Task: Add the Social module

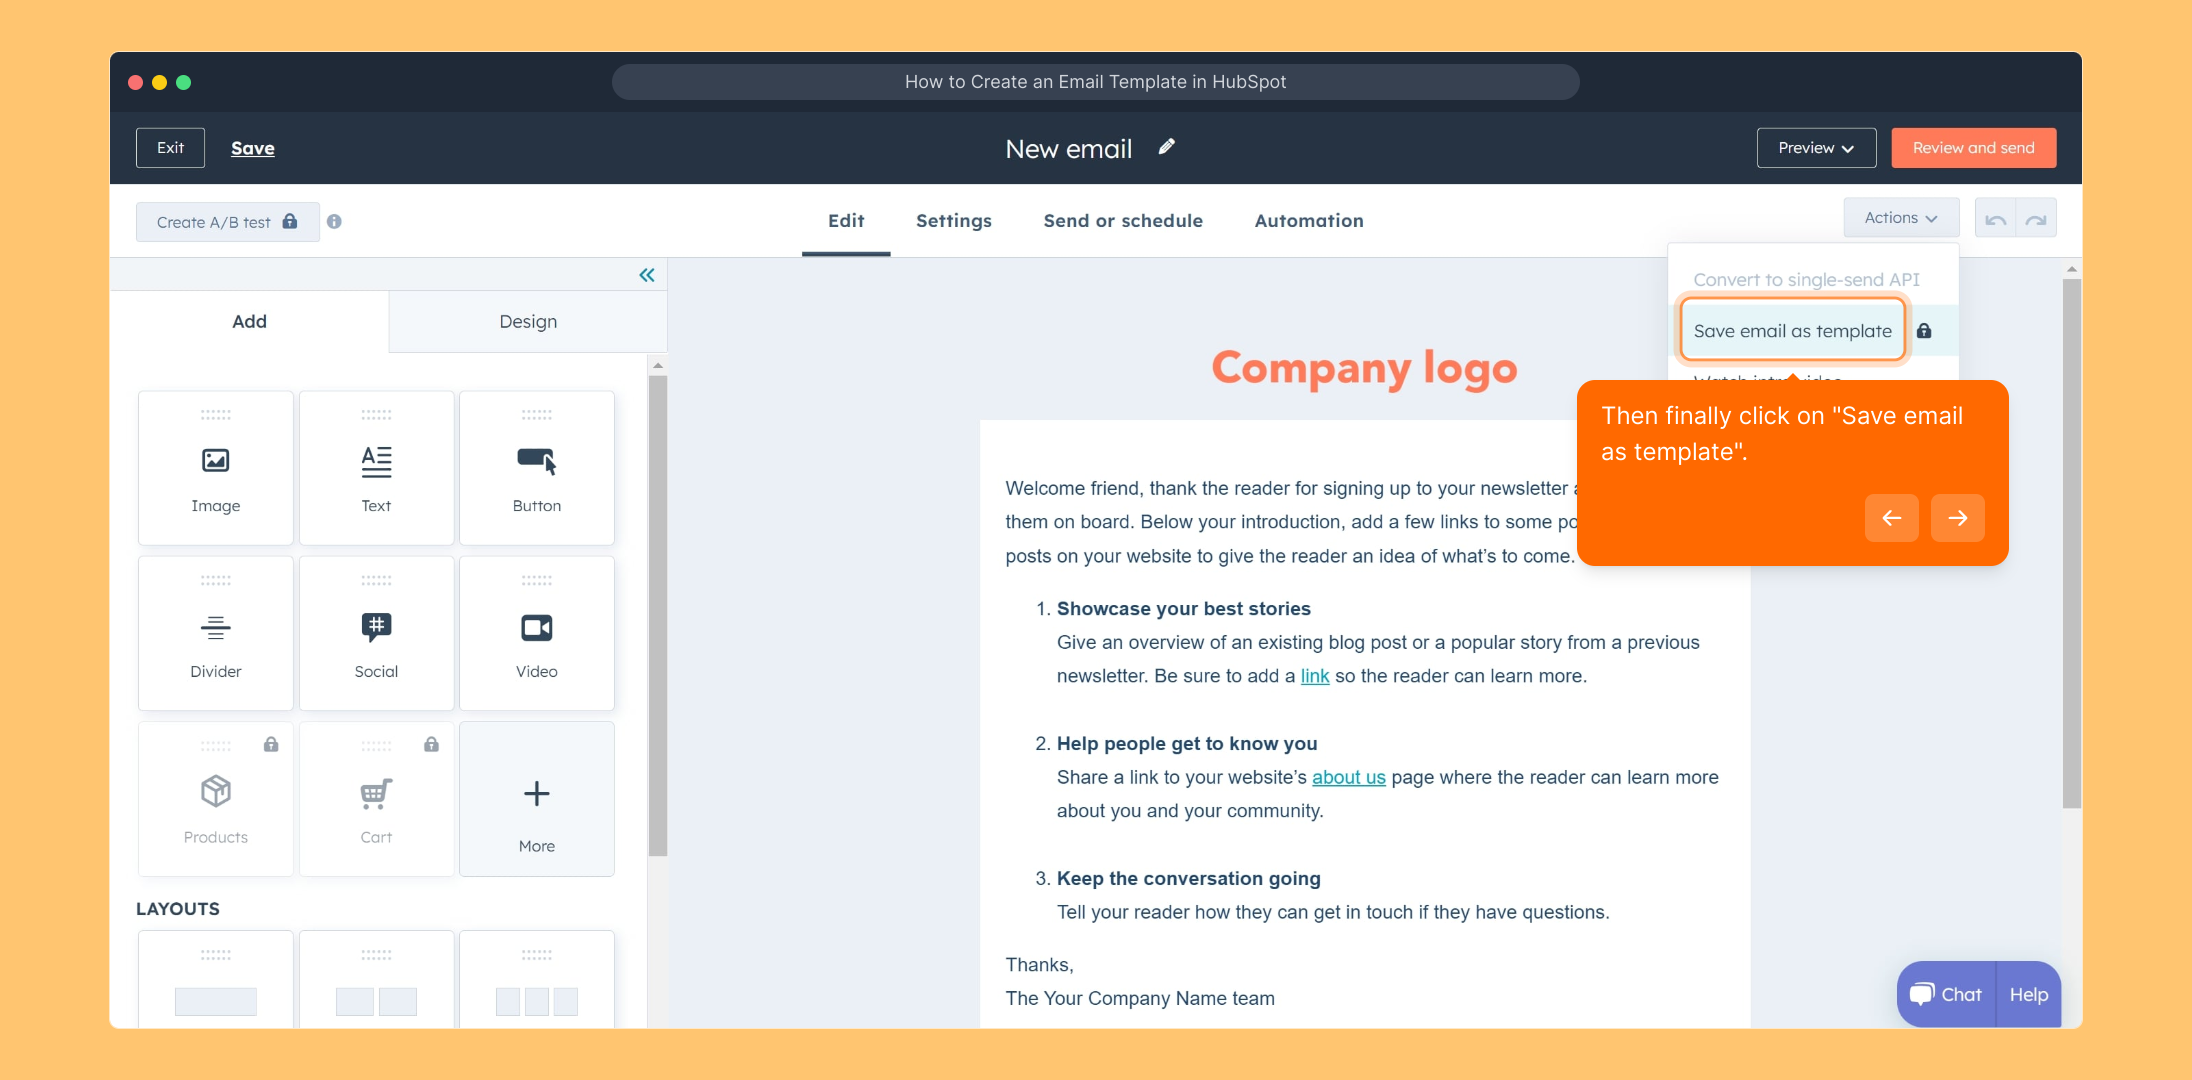Action: coord(376,634)
